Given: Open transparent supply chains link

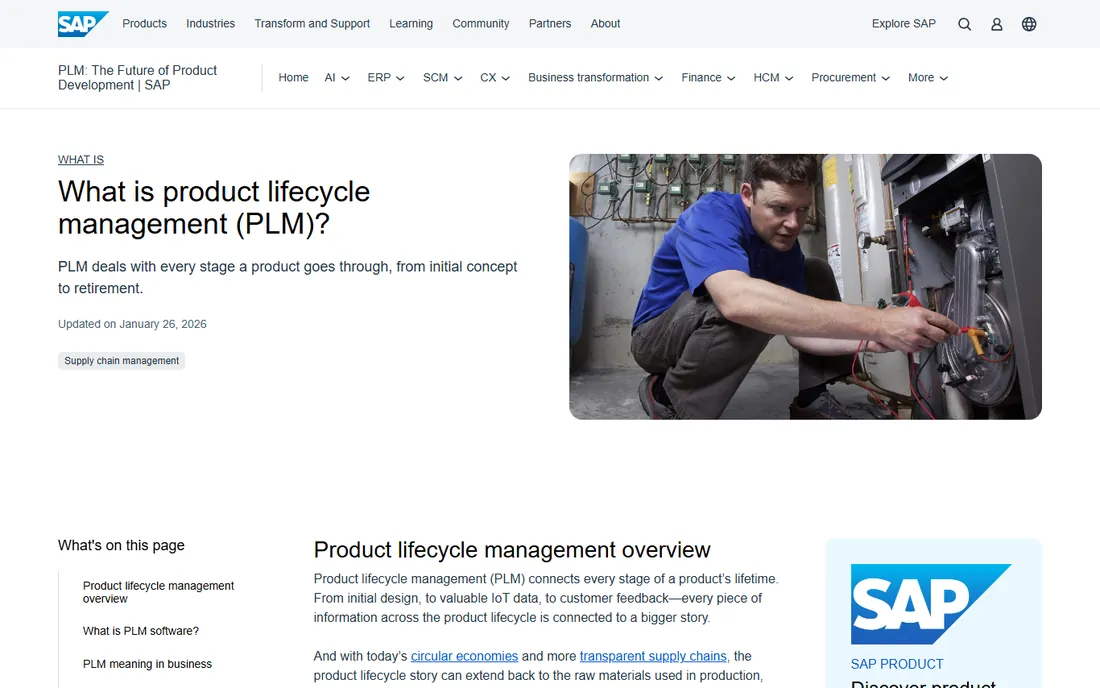Looking at the screenshot, I should [x=653, y=656].
